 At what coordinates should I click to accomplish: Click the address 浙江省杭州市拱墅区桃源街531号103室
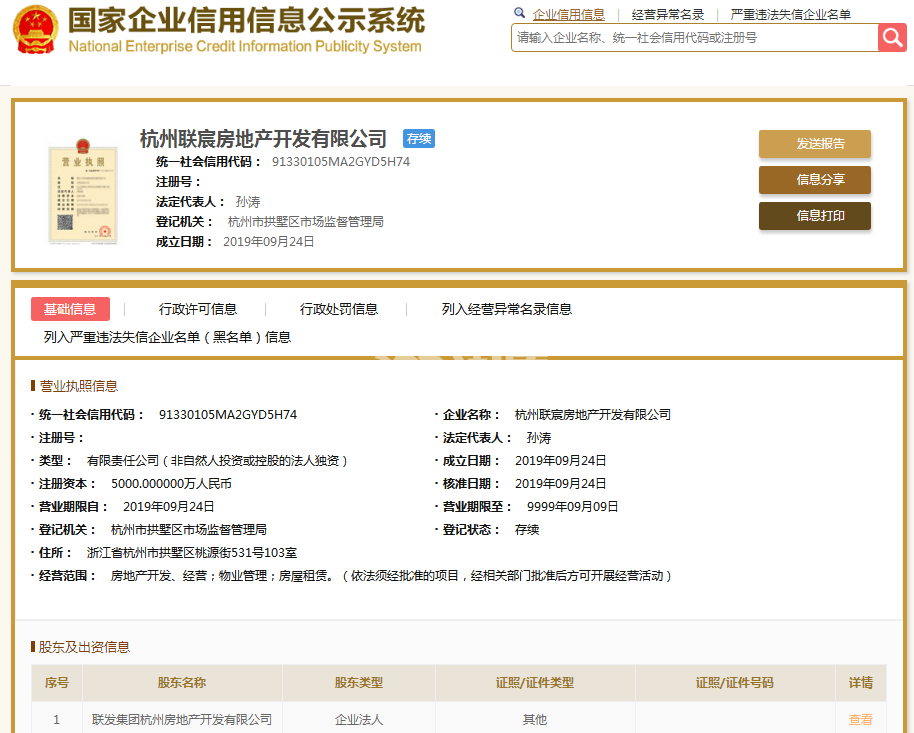(192, 552)
